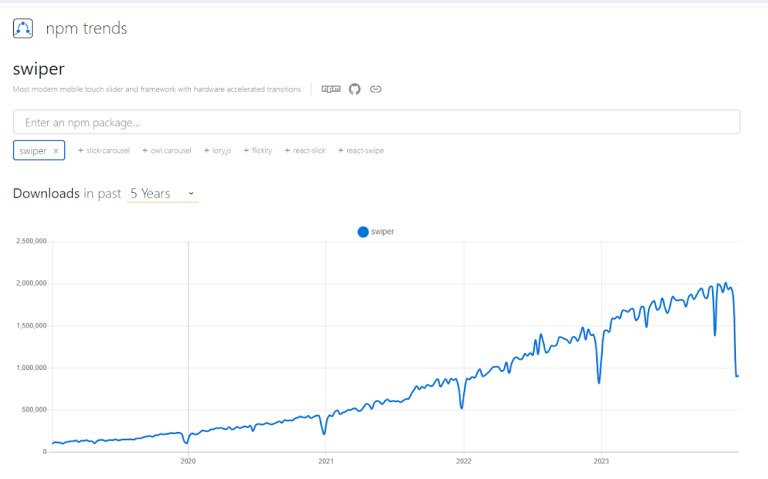
Task: Add flickity package suggestion
Action: [258, 151]
